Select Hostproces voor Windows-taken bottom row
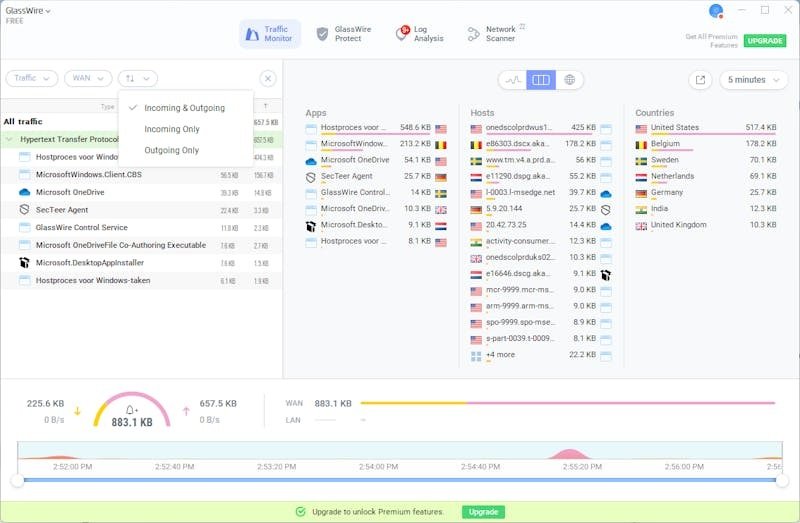The height and width of the screenshot is (523, 800). (141, 280)
